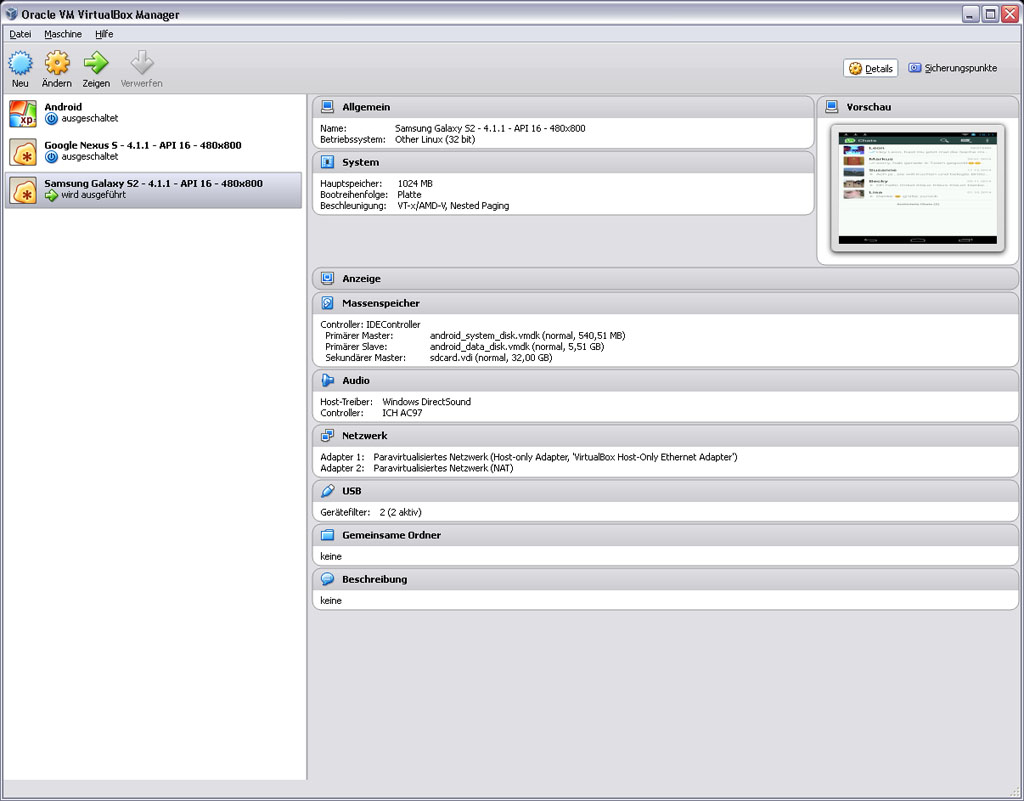The height and width of the screenshot is (801, 1024).
Task: Click Google Nexus S powered-off status icon
Action: (x=51, y=157)
